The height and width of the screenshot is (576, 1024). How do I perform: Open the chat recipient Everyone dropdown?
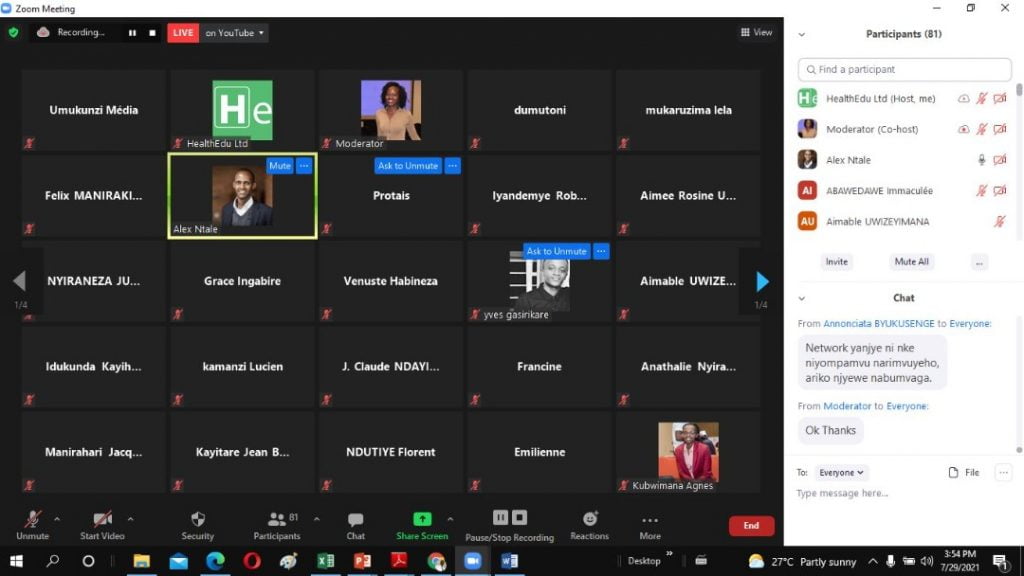(841, 472)
